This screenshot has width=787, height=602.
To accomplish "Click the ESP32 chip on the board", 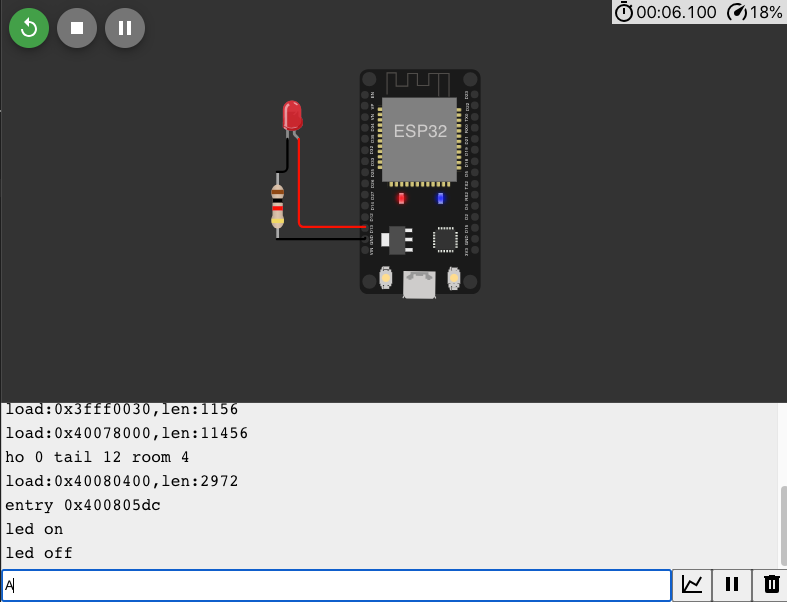I will [420, 139].
